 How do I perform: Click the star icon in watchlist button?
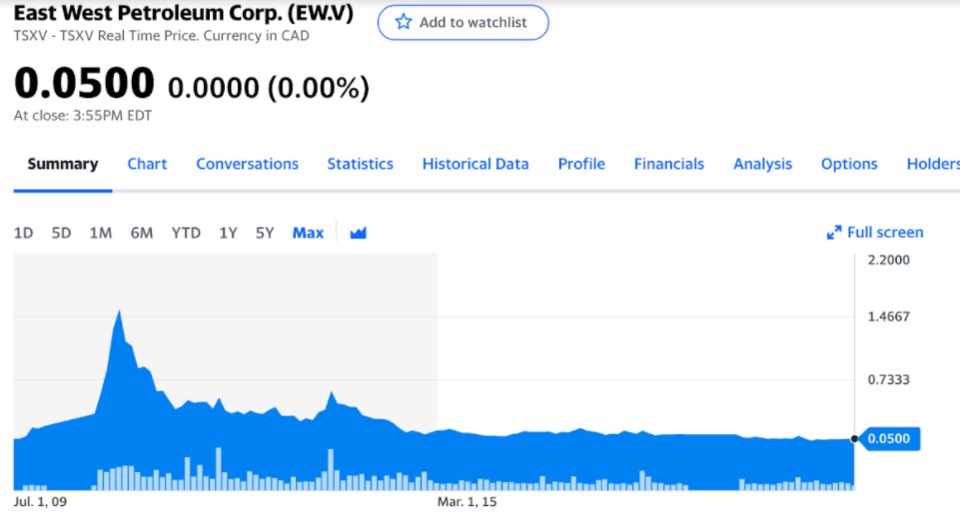point(403,23)
